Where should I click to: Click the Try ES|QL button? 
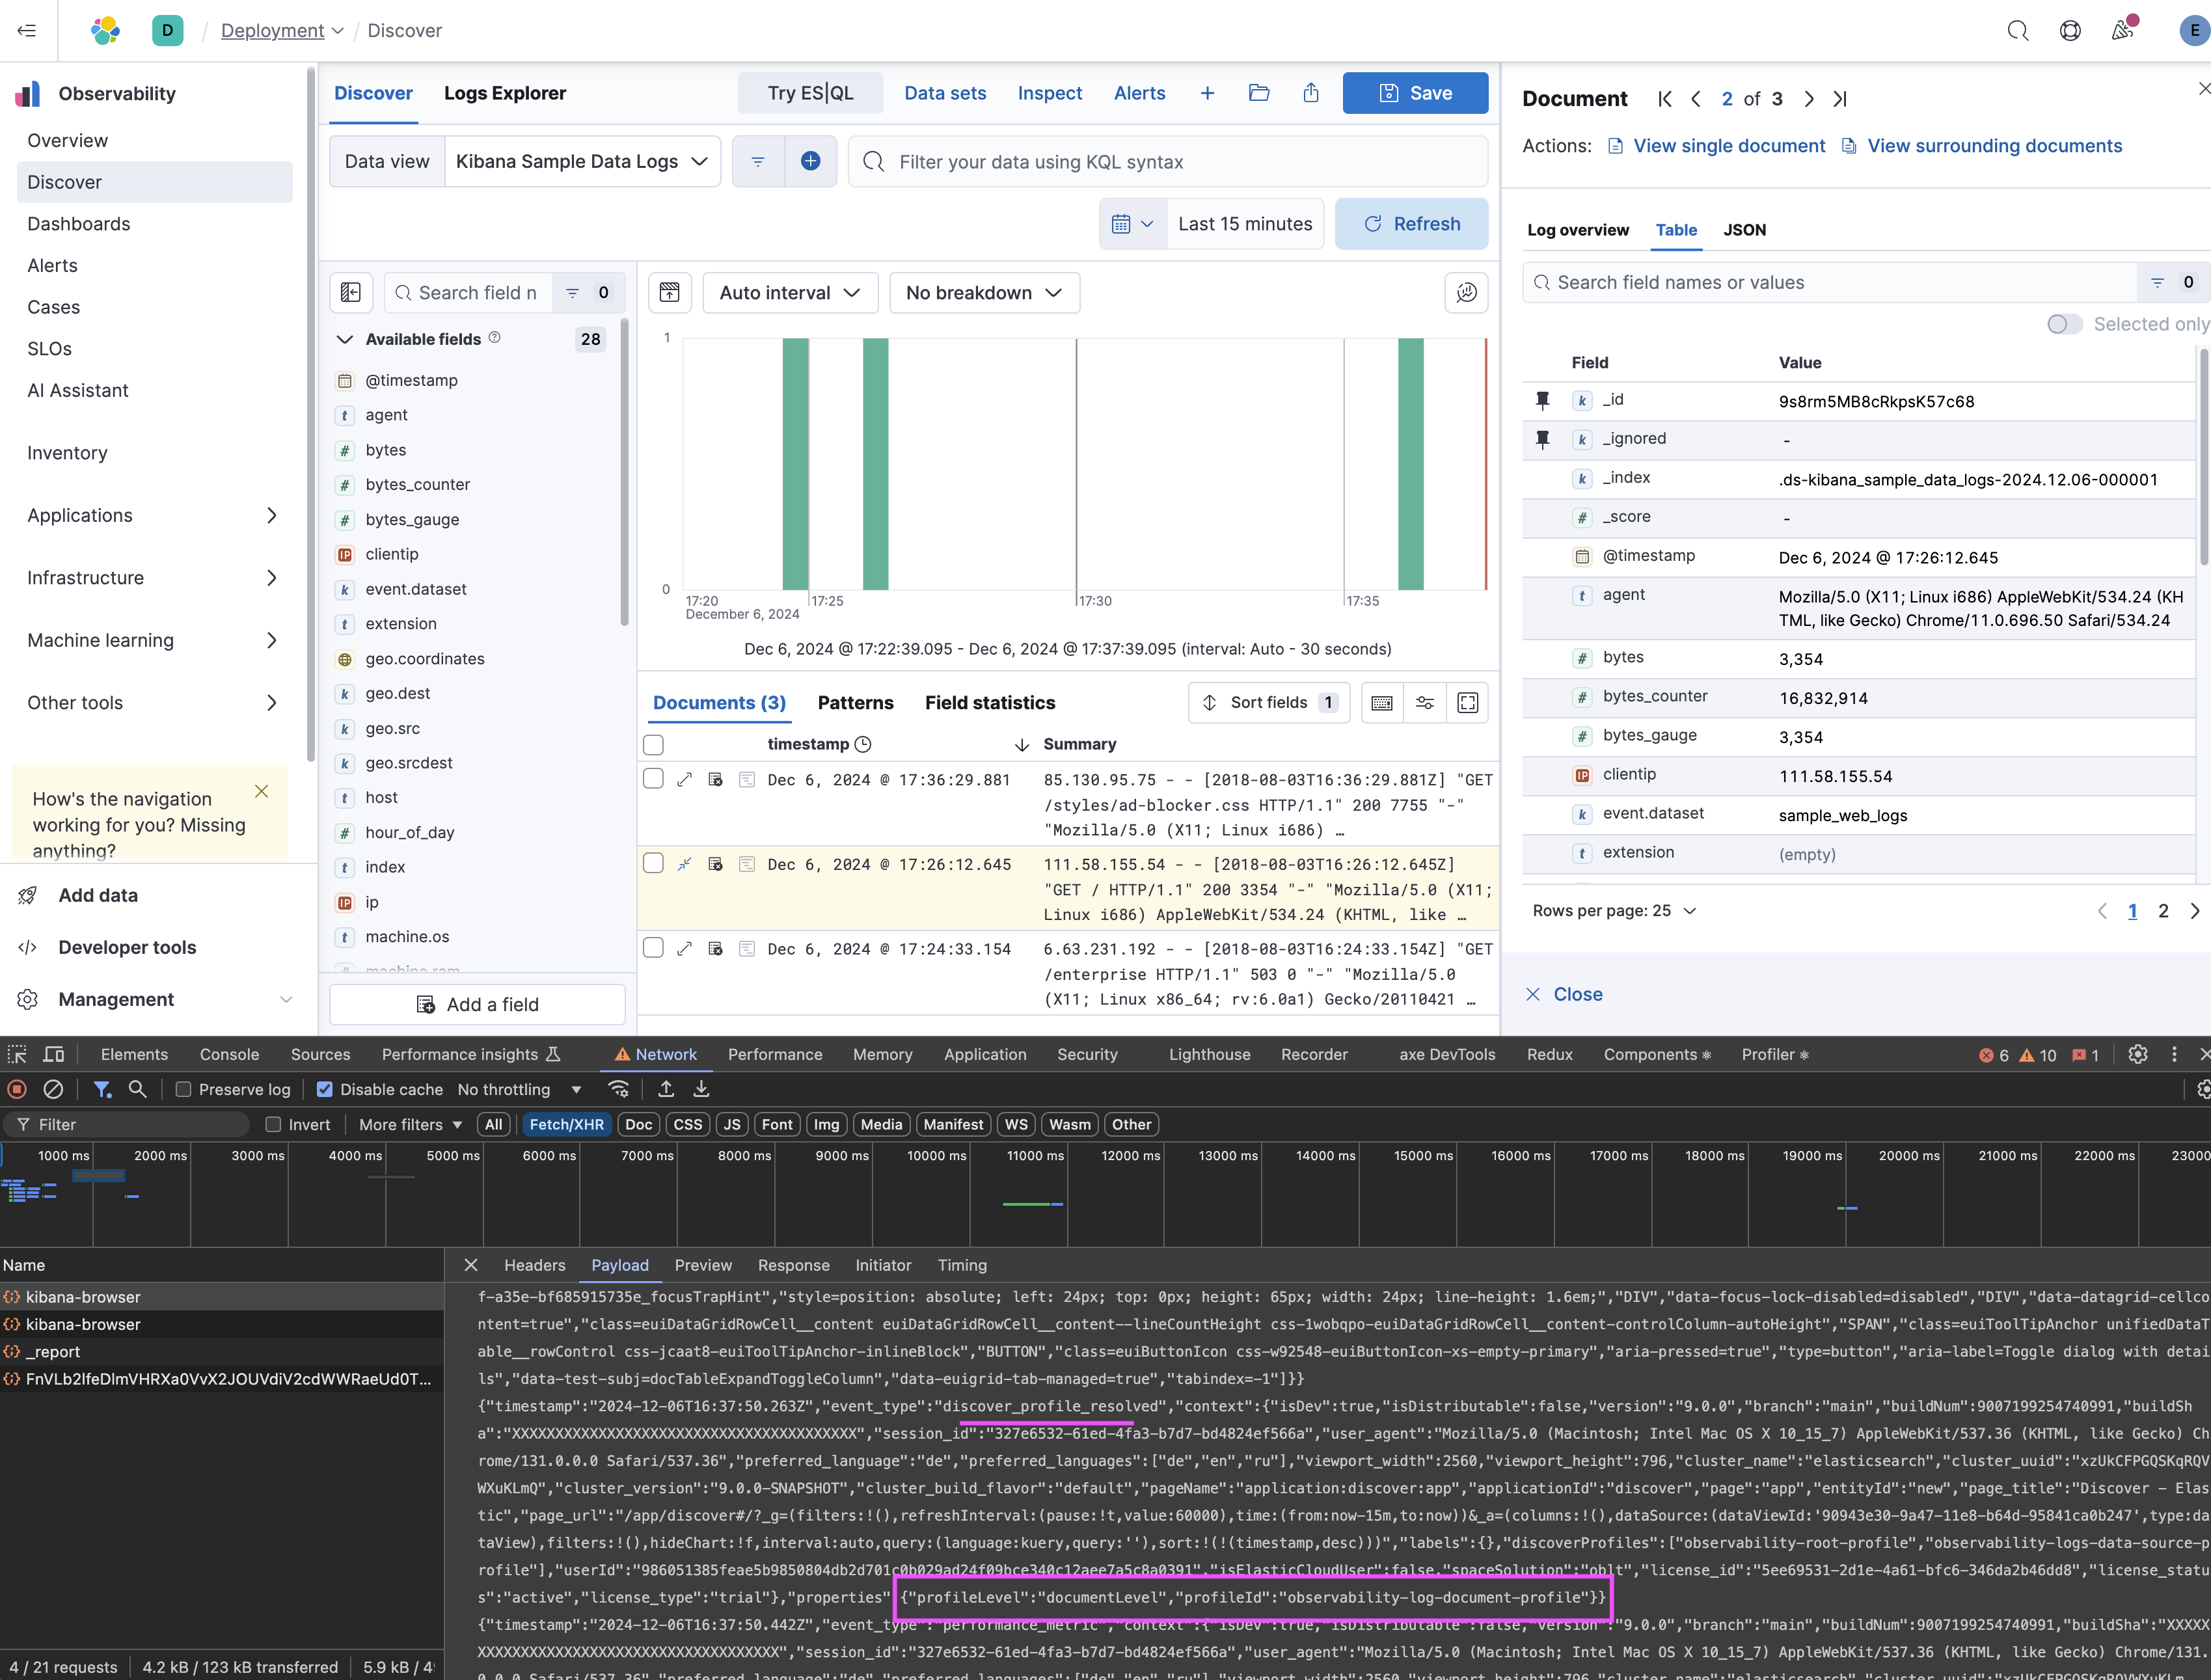[x=810, y=93]
